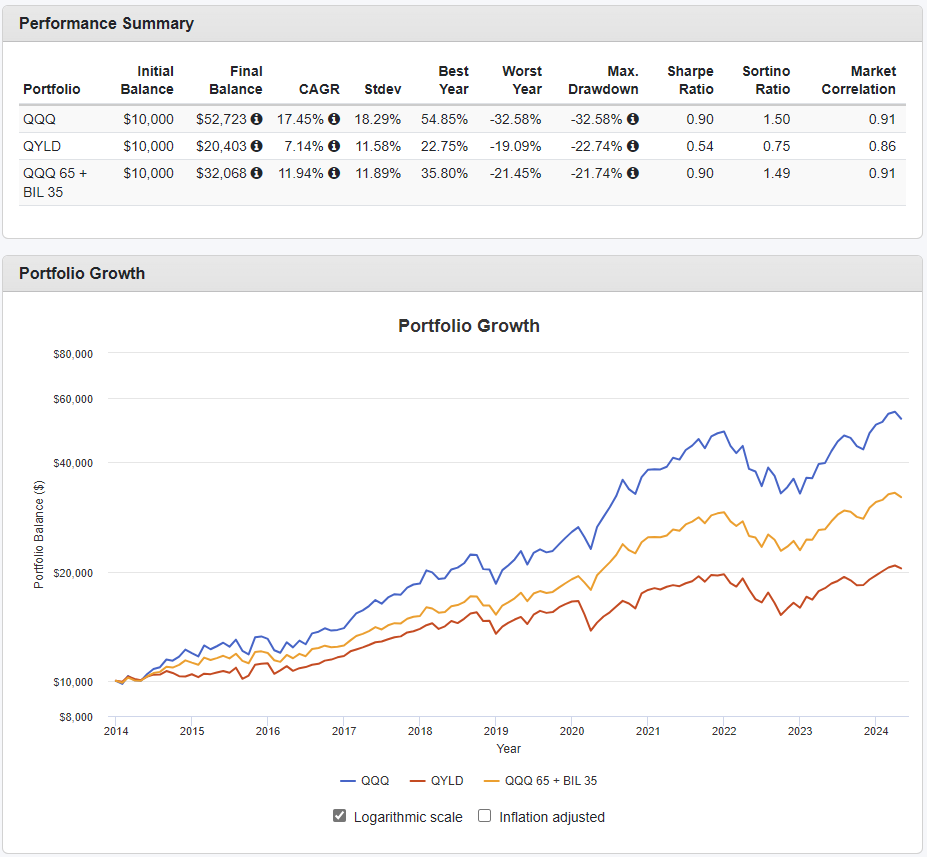Click the Final Balance column header

click(x=236, y=80)
